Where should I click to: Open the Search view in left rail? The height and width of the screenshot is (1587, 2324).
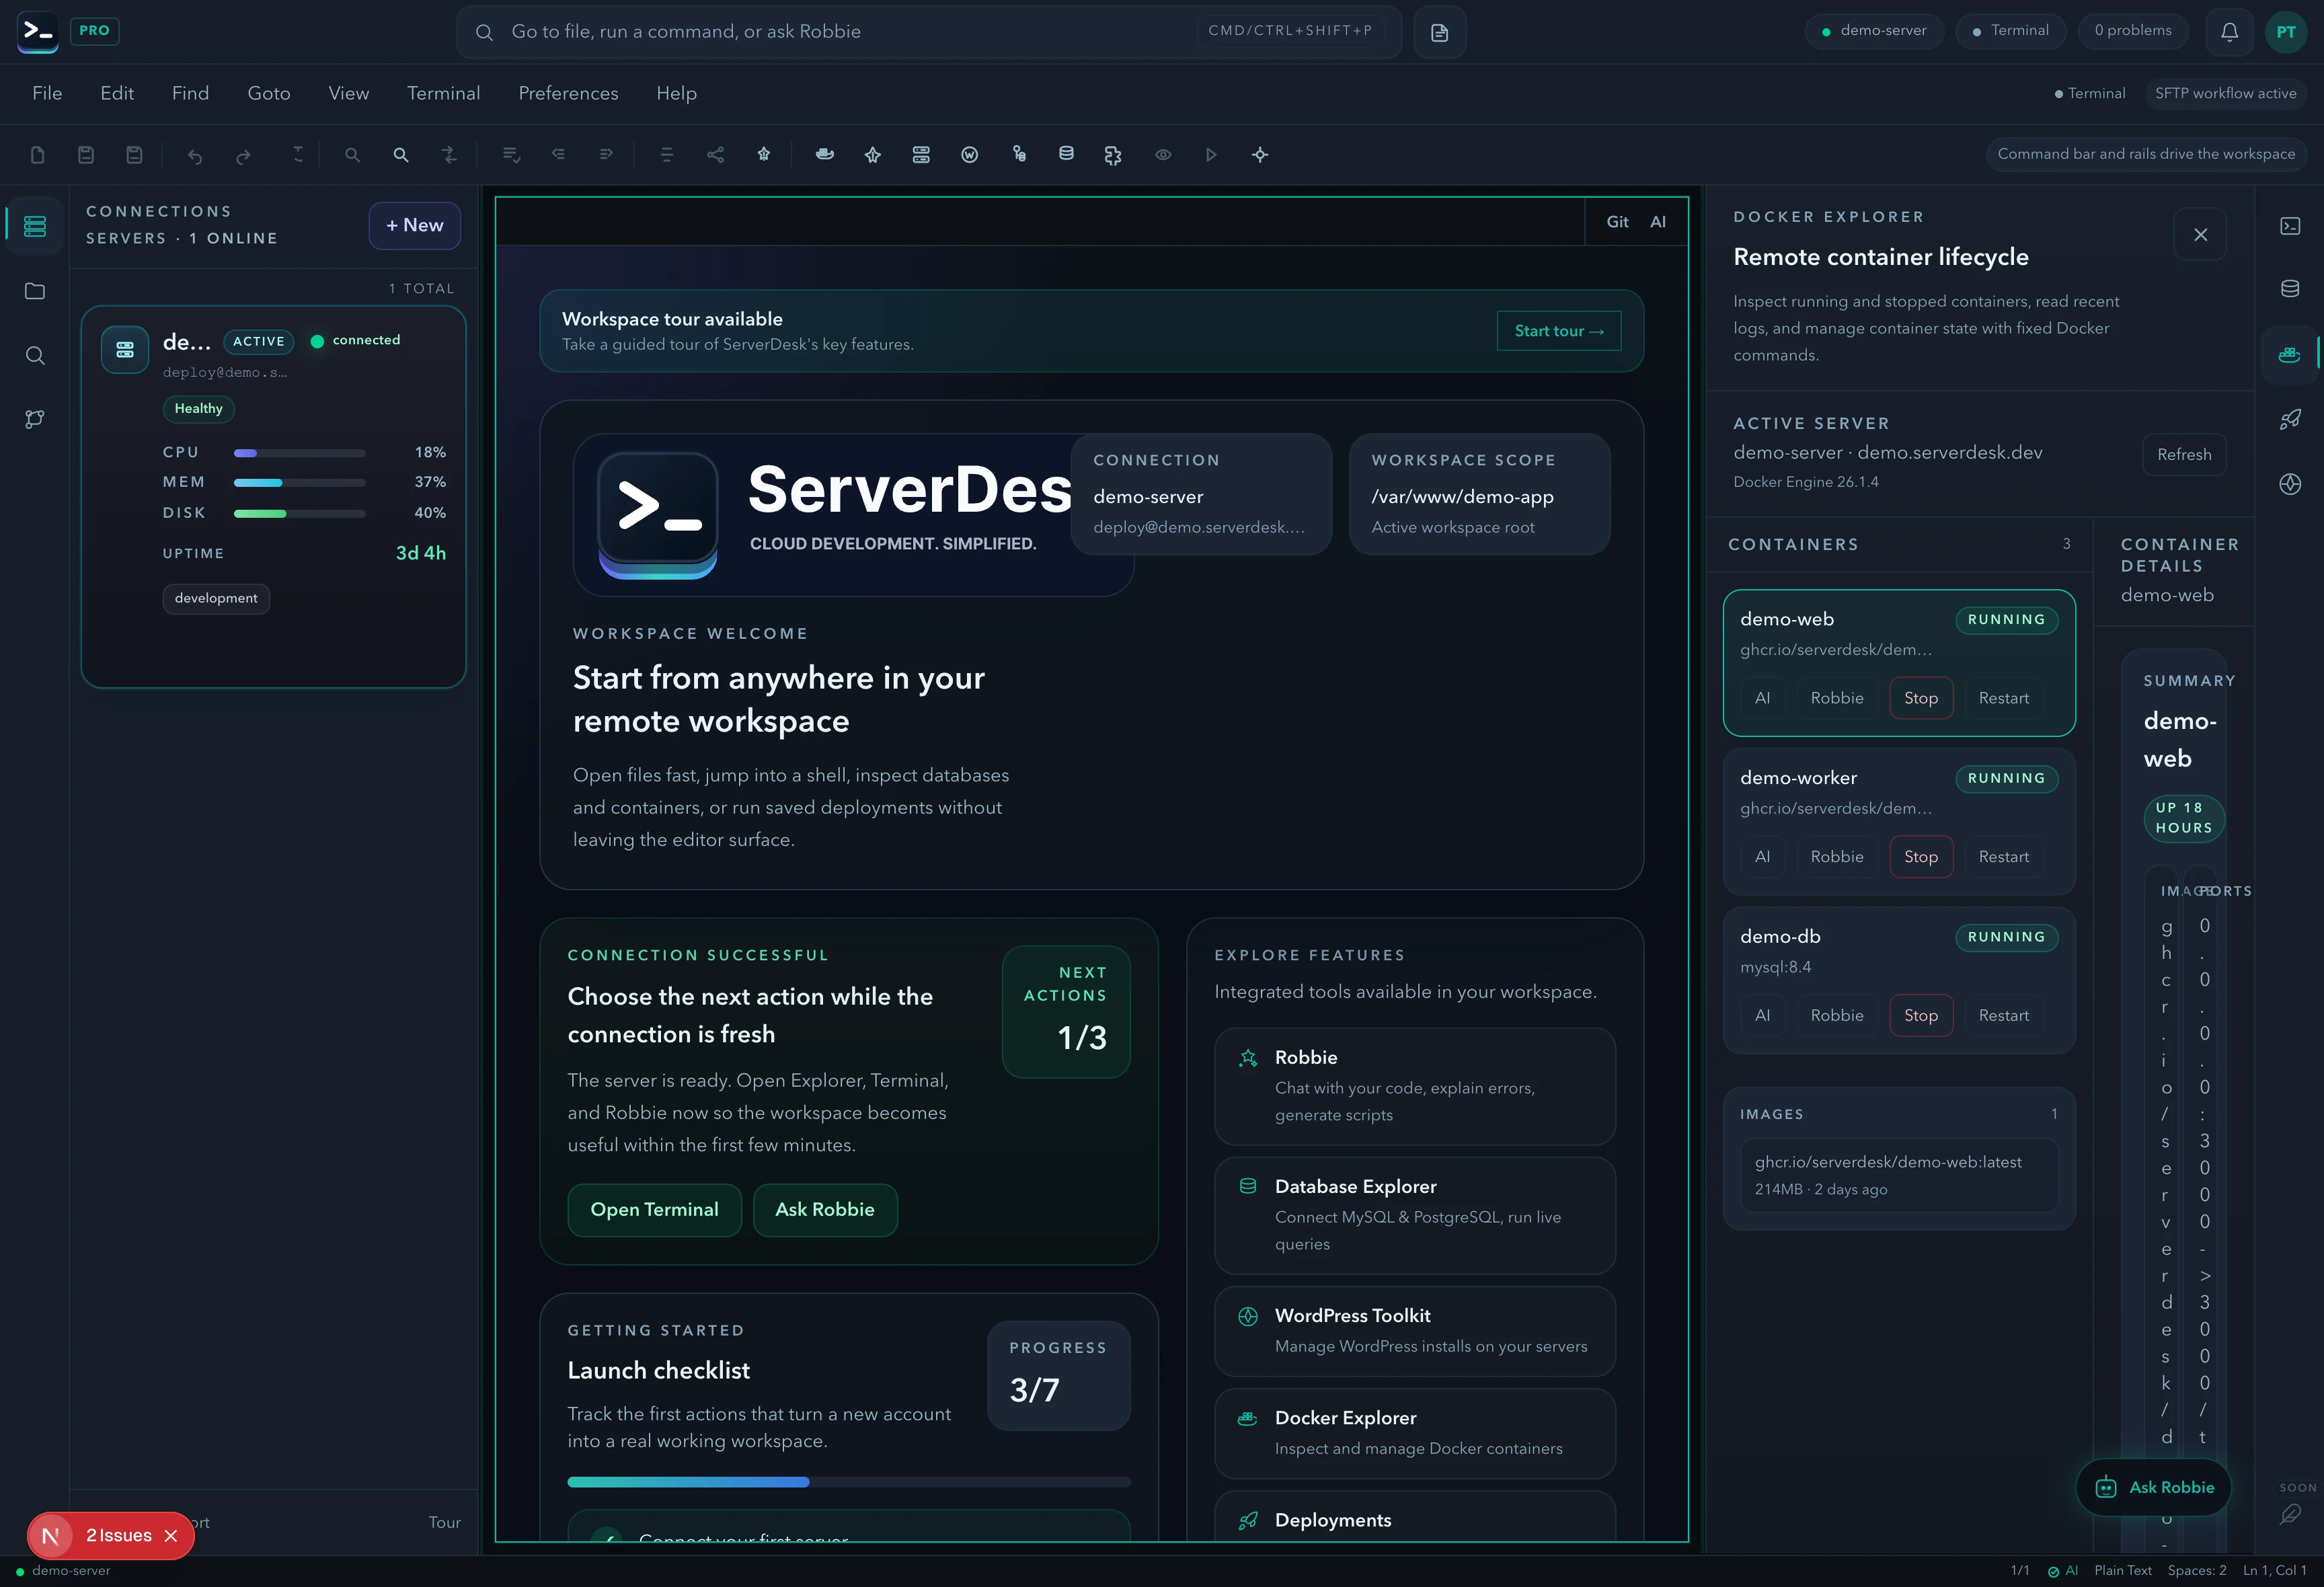[x=35, y=355]
